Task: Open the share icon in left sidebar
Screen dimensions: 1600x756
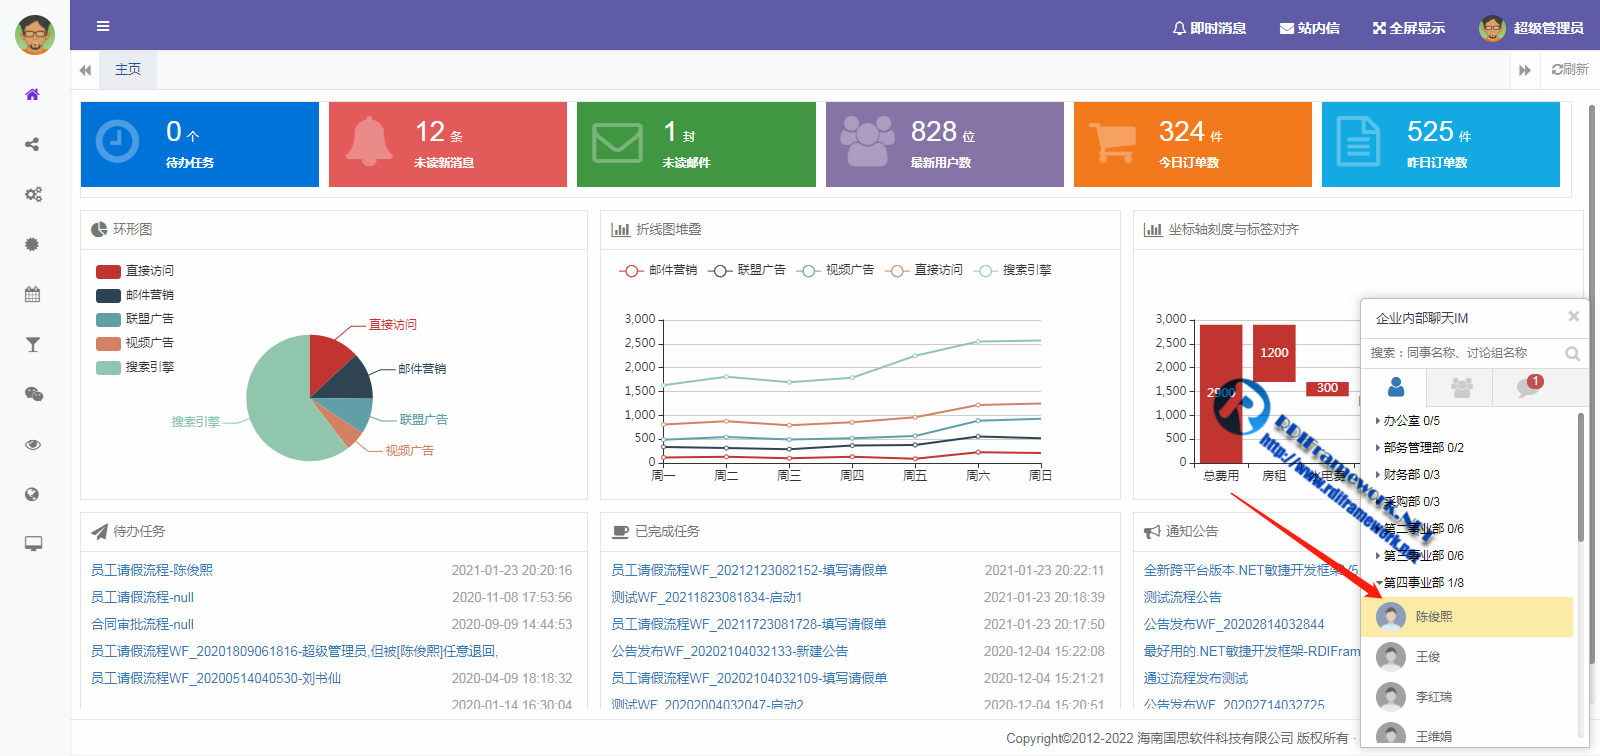Action: (32, 144)
